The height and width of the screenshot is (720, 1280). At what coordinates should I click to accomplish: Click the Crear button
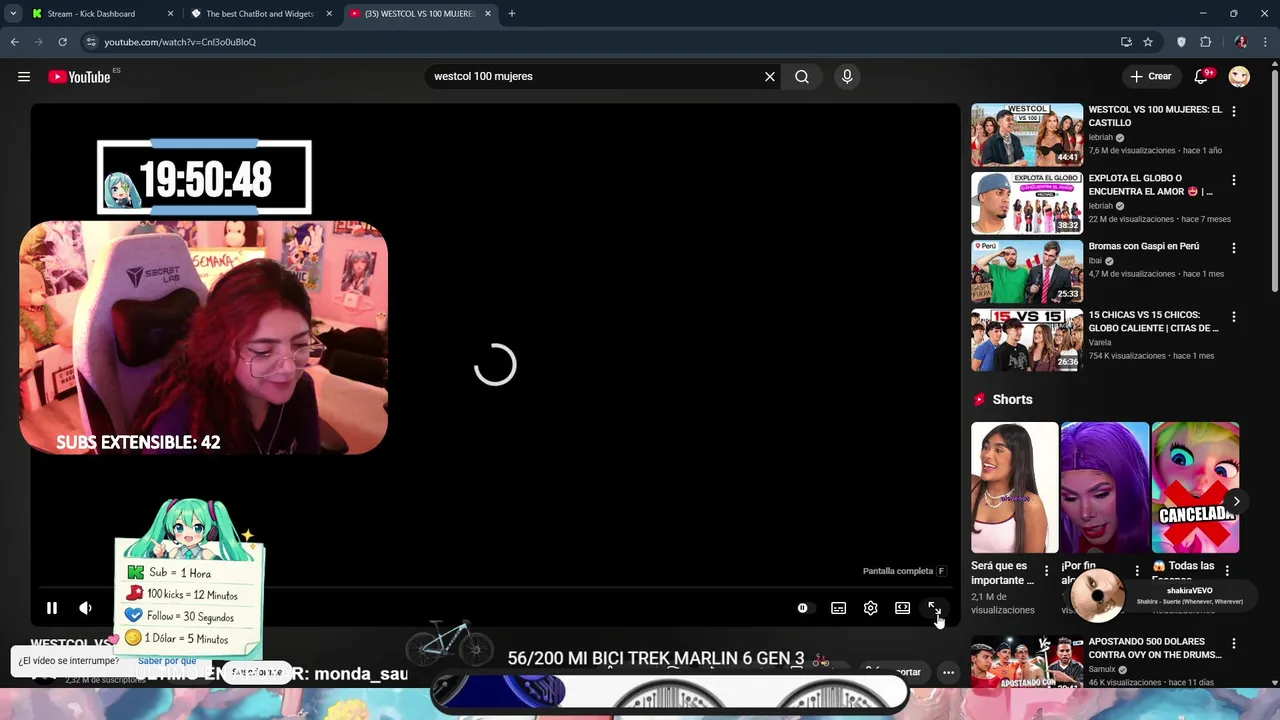1150,77
